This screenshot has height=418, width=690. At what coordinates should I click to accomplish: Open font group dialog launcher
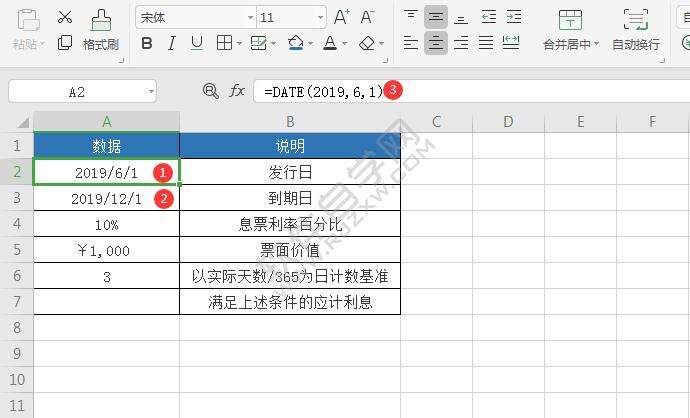(385, 60)
